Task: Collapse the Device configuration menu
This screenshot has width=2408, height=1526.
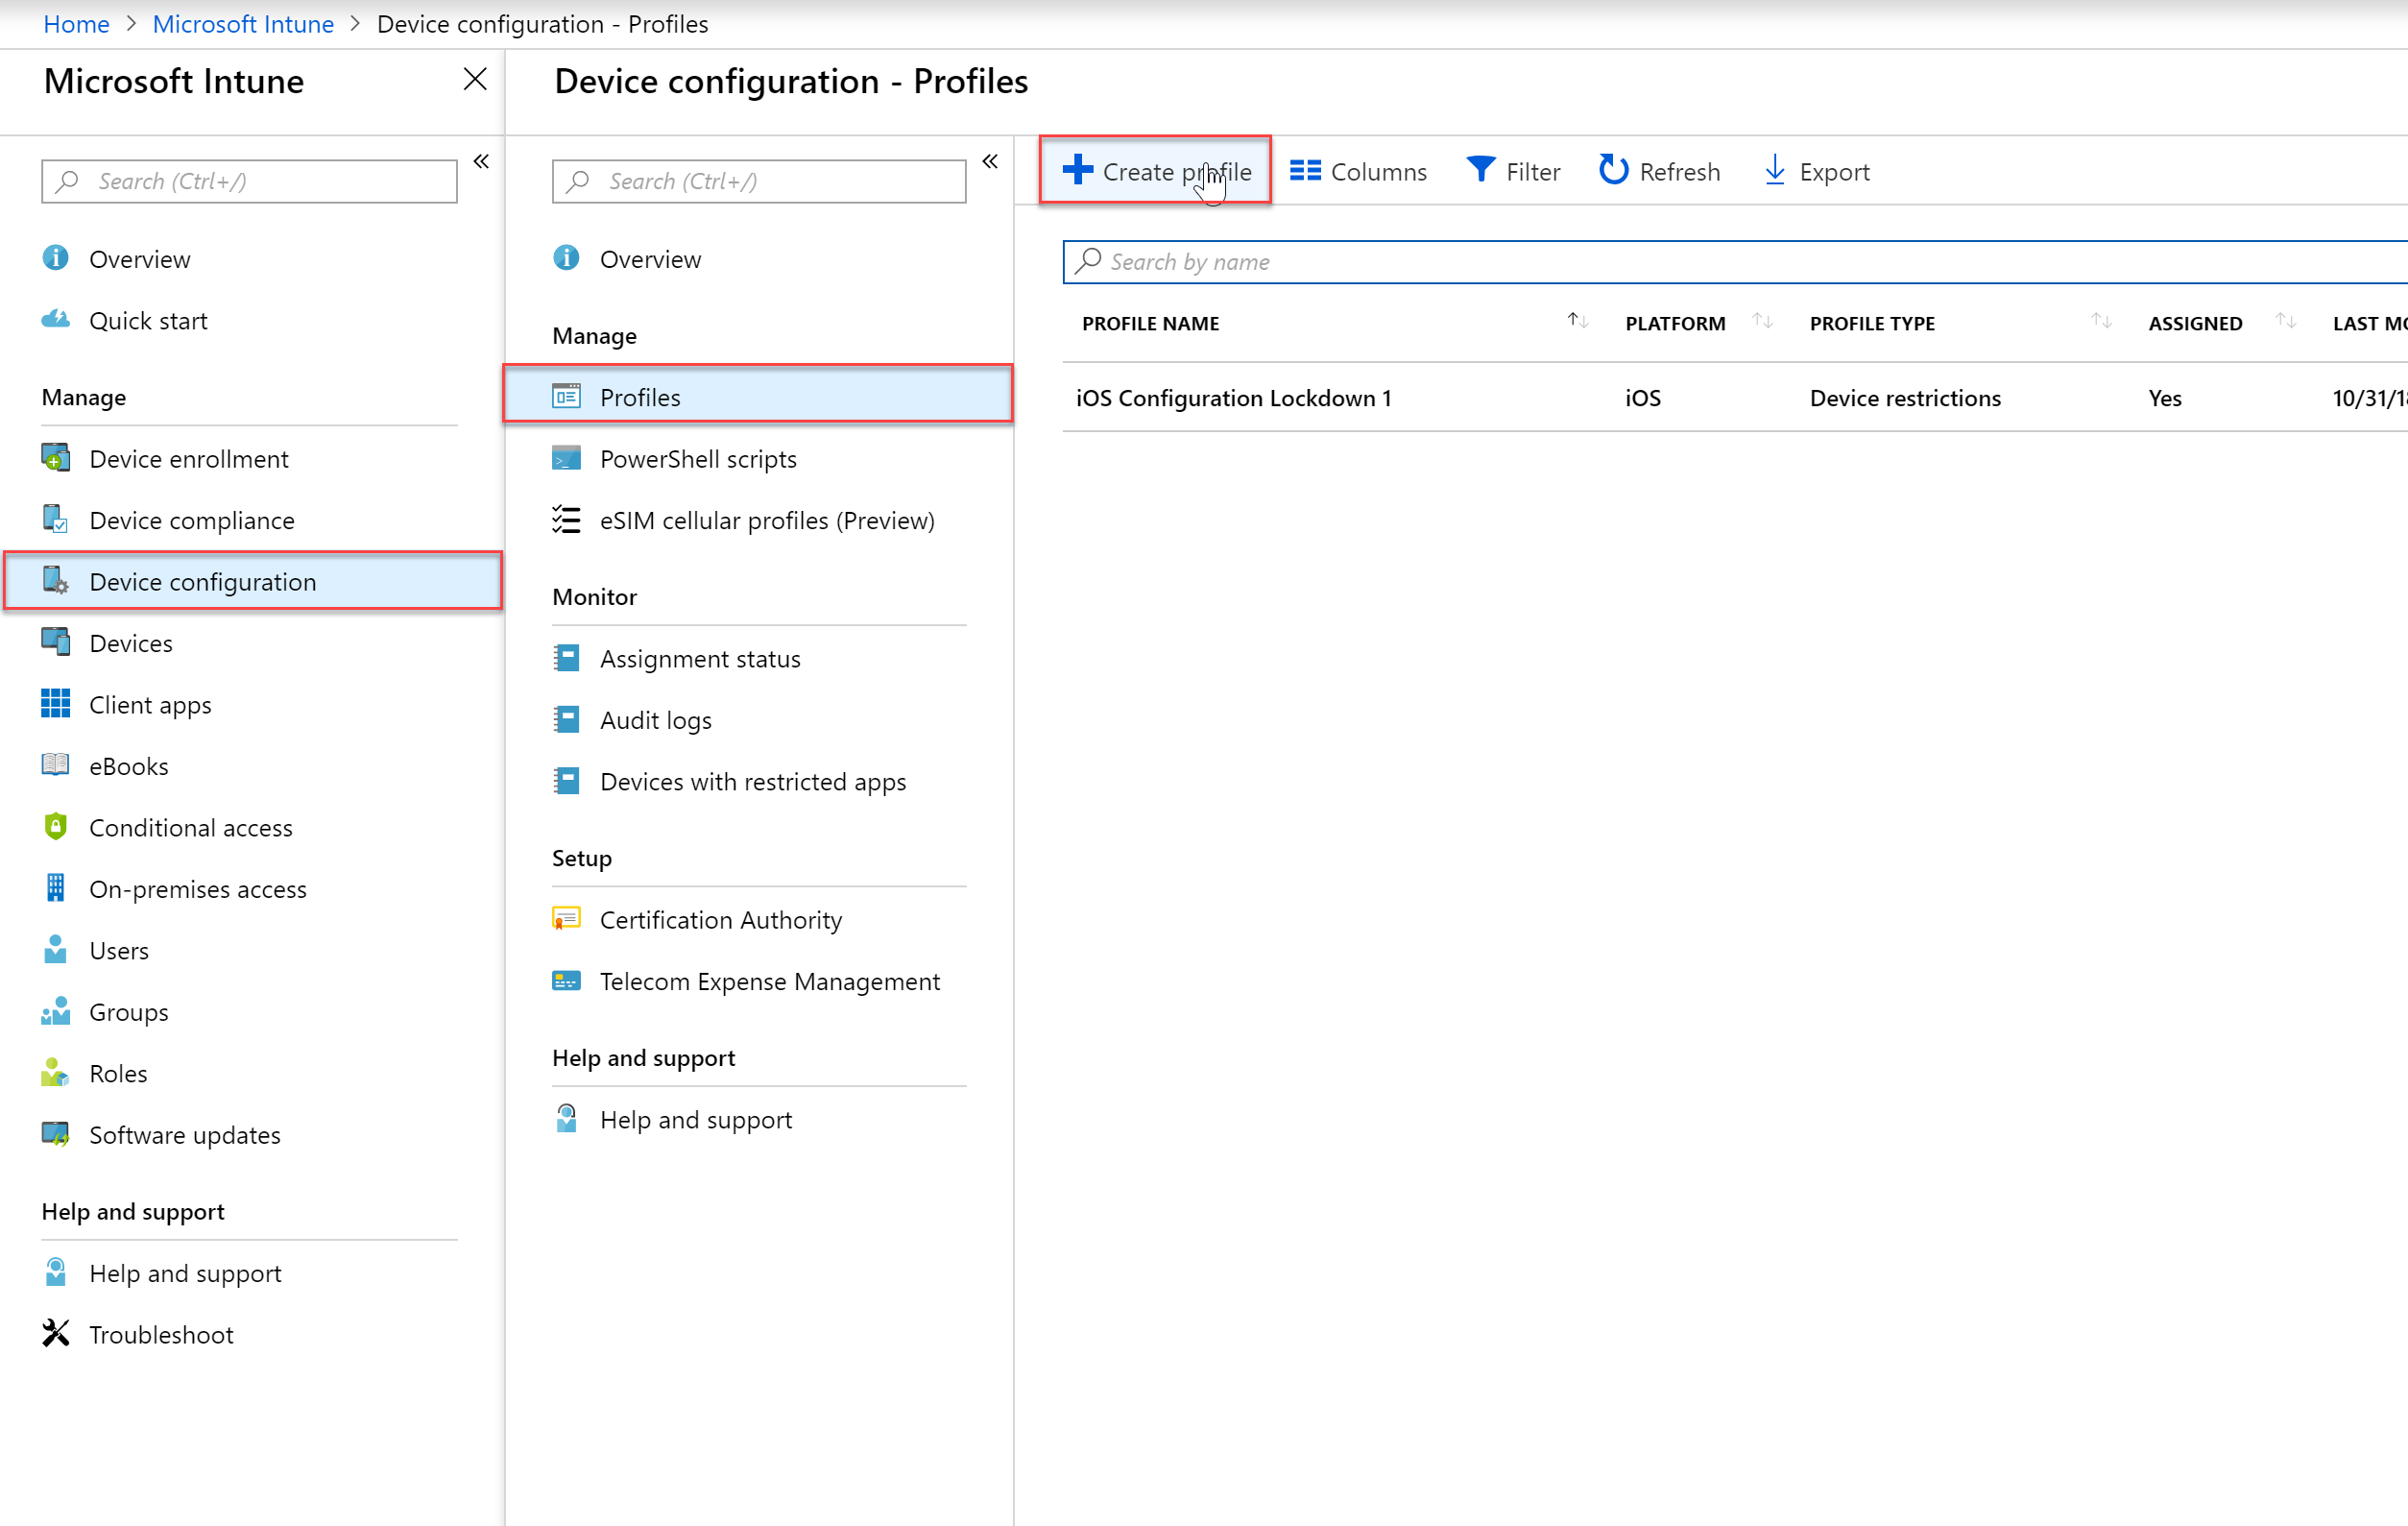Action: coord(990,161)
